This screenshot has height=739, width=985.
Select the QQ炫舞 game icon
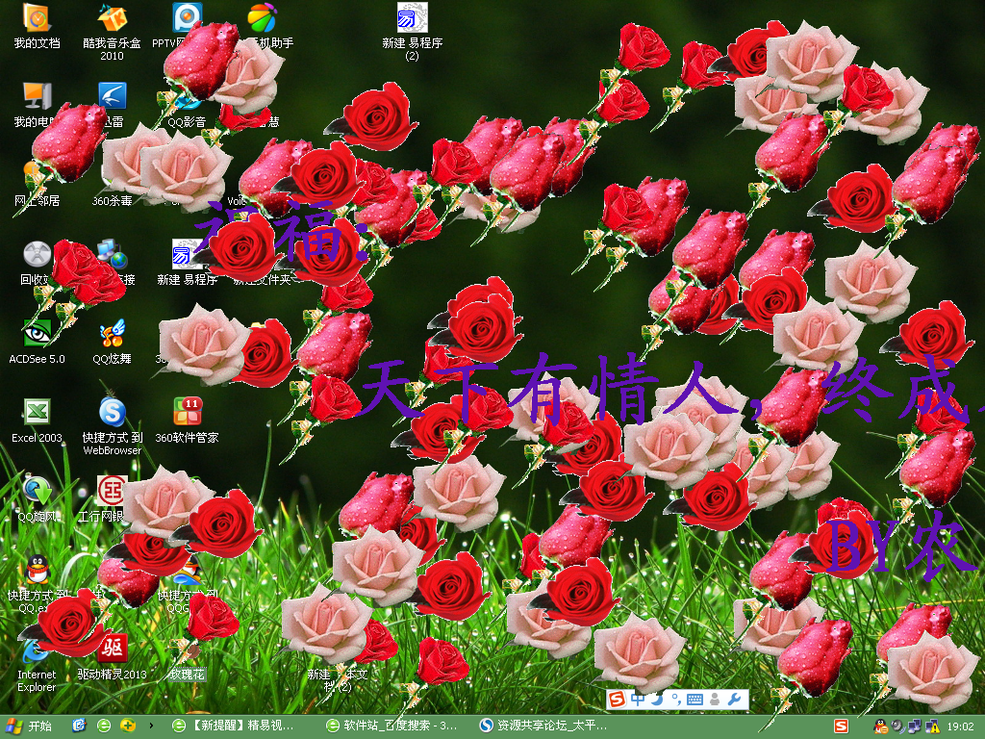tap(112, 333)
